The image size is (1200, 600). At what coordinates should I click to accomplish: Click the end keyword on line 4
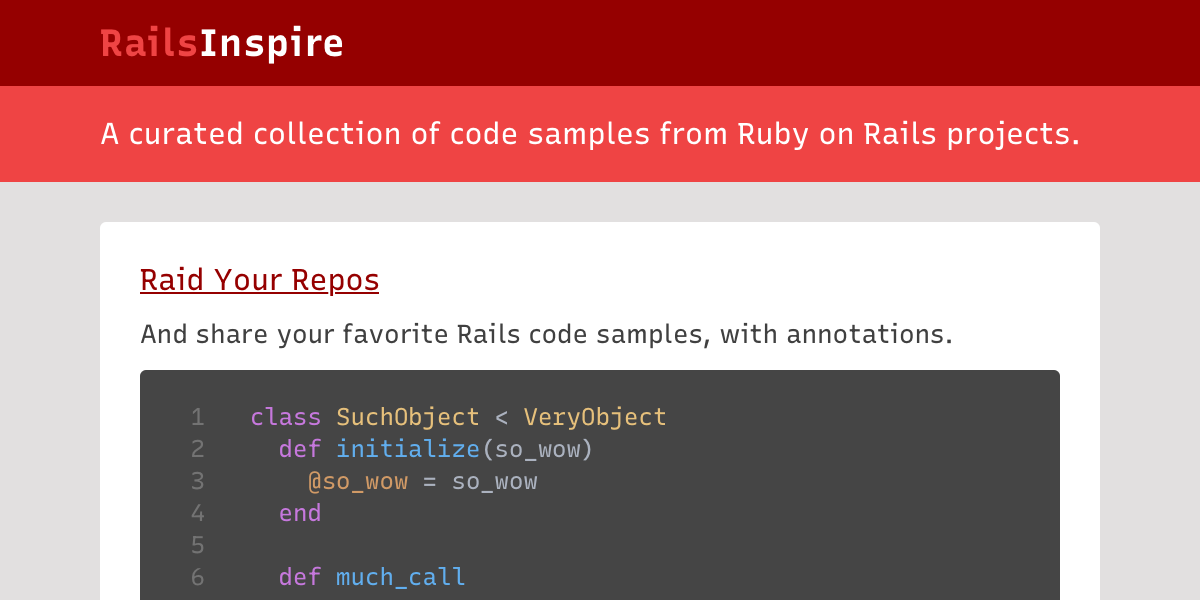(300, 513)
